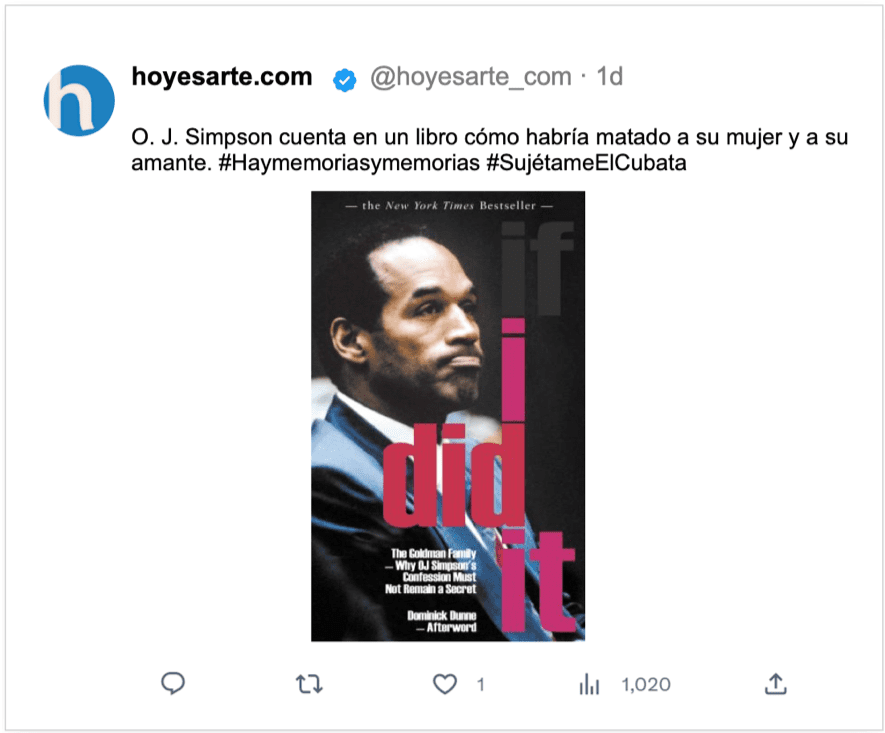Click the tweet text about O. J. Simpson
Screen dimensions: 885x733
click(x=489, y=150)
